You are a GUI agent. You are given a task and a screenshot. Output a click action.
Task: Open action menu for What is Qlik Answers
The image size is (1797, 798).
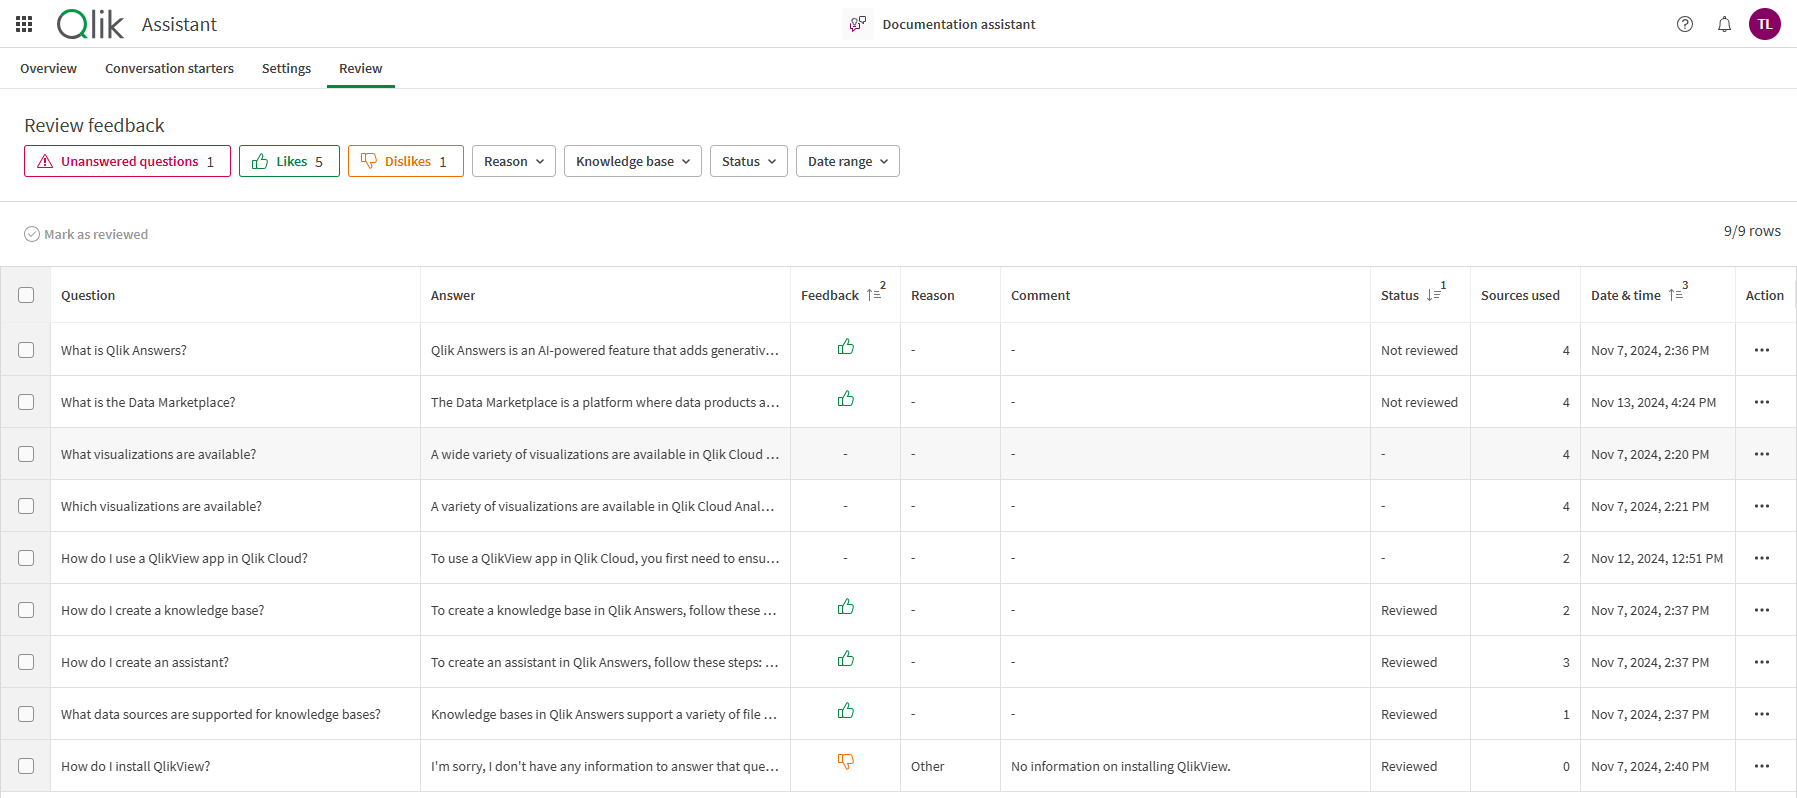point(1762,350)
